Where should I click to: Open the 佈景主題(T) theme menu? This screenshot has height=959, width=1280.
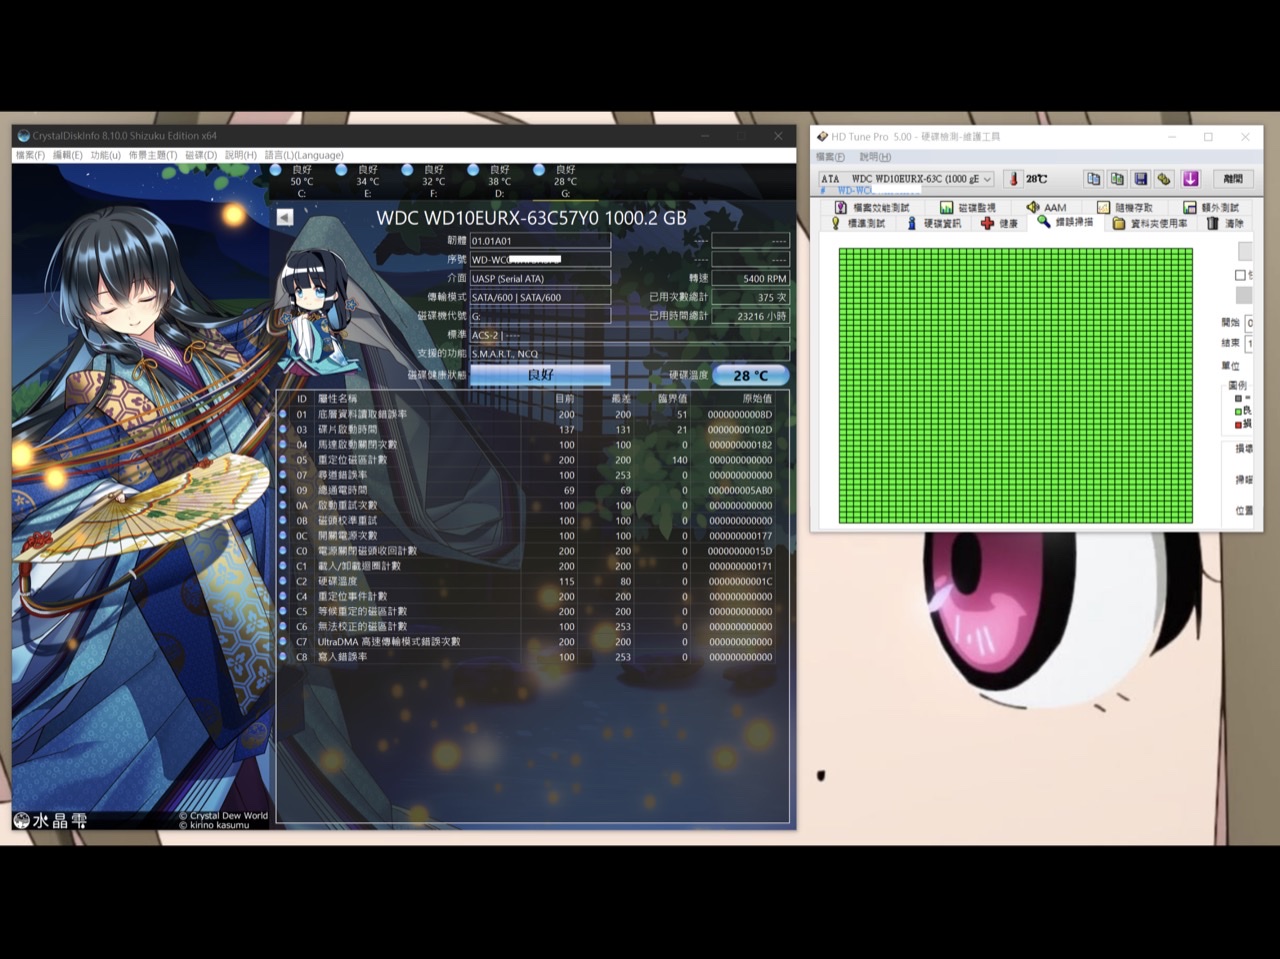click(x=152, y=155)
